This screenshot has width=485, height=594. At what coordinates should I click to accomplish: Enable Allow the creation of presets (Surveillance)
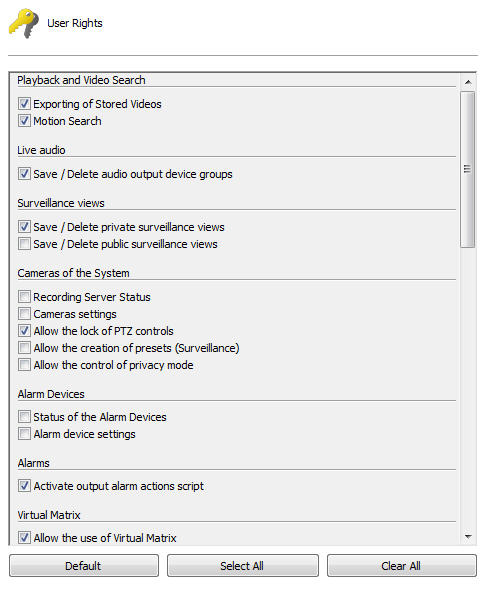[x=24, y=347]
